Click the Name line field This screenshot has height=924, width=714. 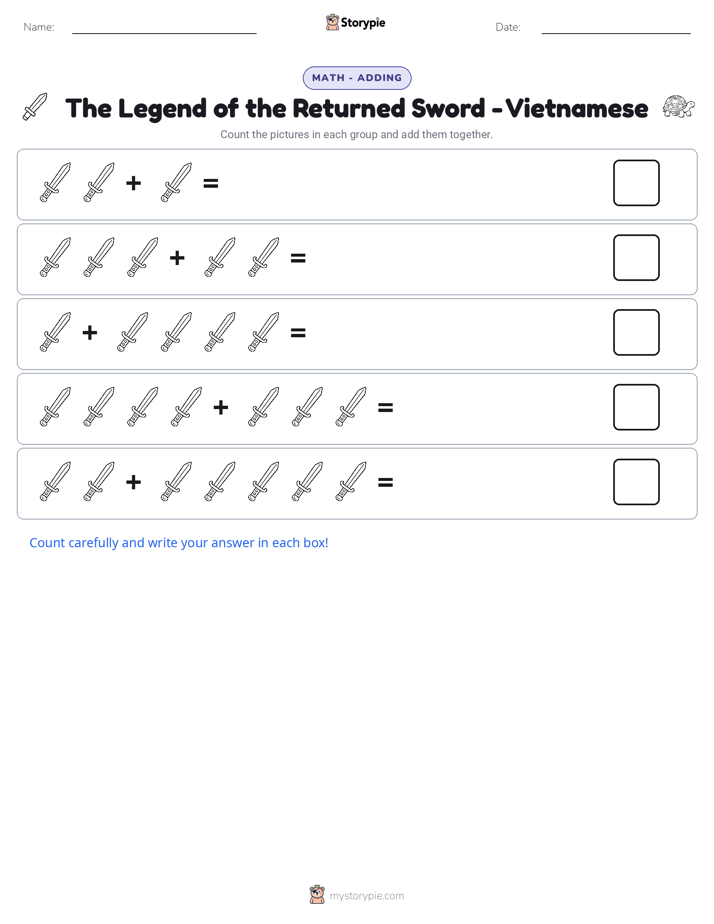[x=164, y=27]
